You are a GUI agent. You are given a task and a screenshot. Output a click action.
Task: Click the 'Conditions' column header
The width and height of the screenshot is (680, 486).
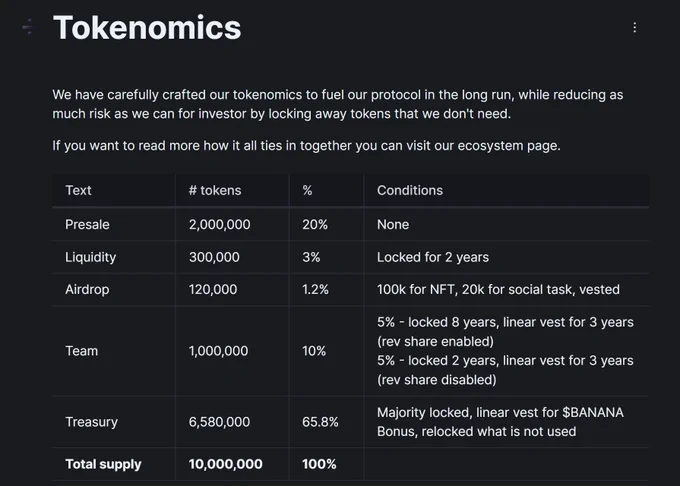click(x=410, y=190)
